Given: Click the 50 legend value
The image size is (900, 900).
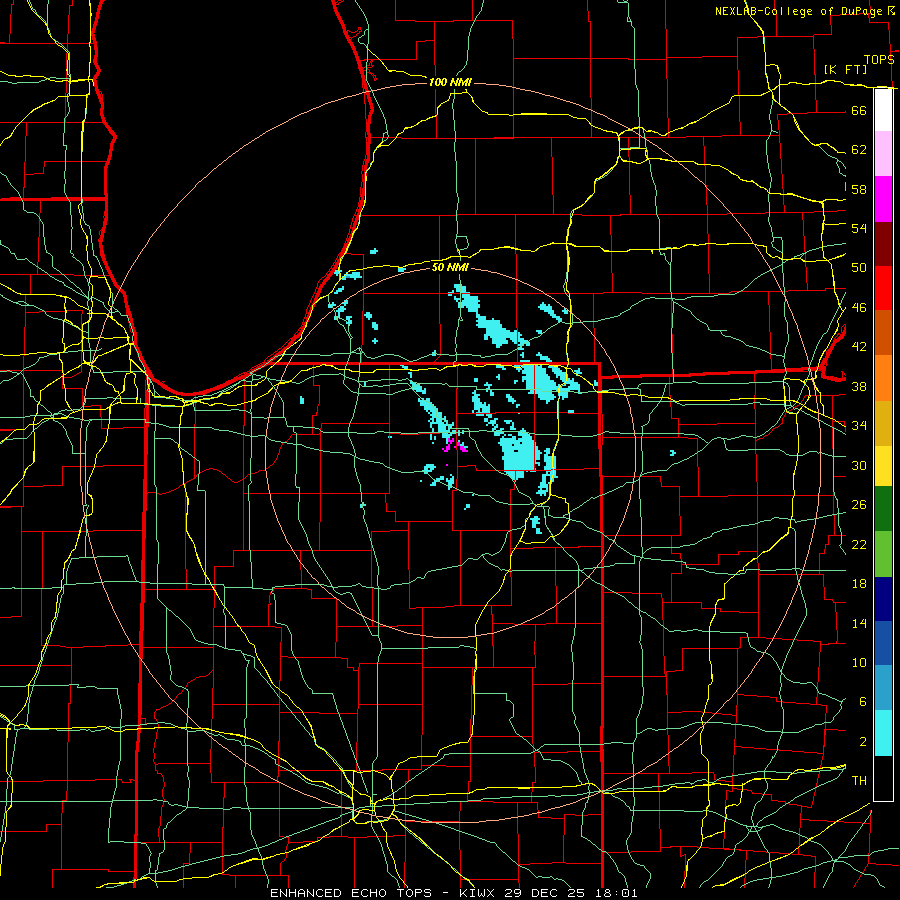Looking at the screenshot, I should pos(859,268).
